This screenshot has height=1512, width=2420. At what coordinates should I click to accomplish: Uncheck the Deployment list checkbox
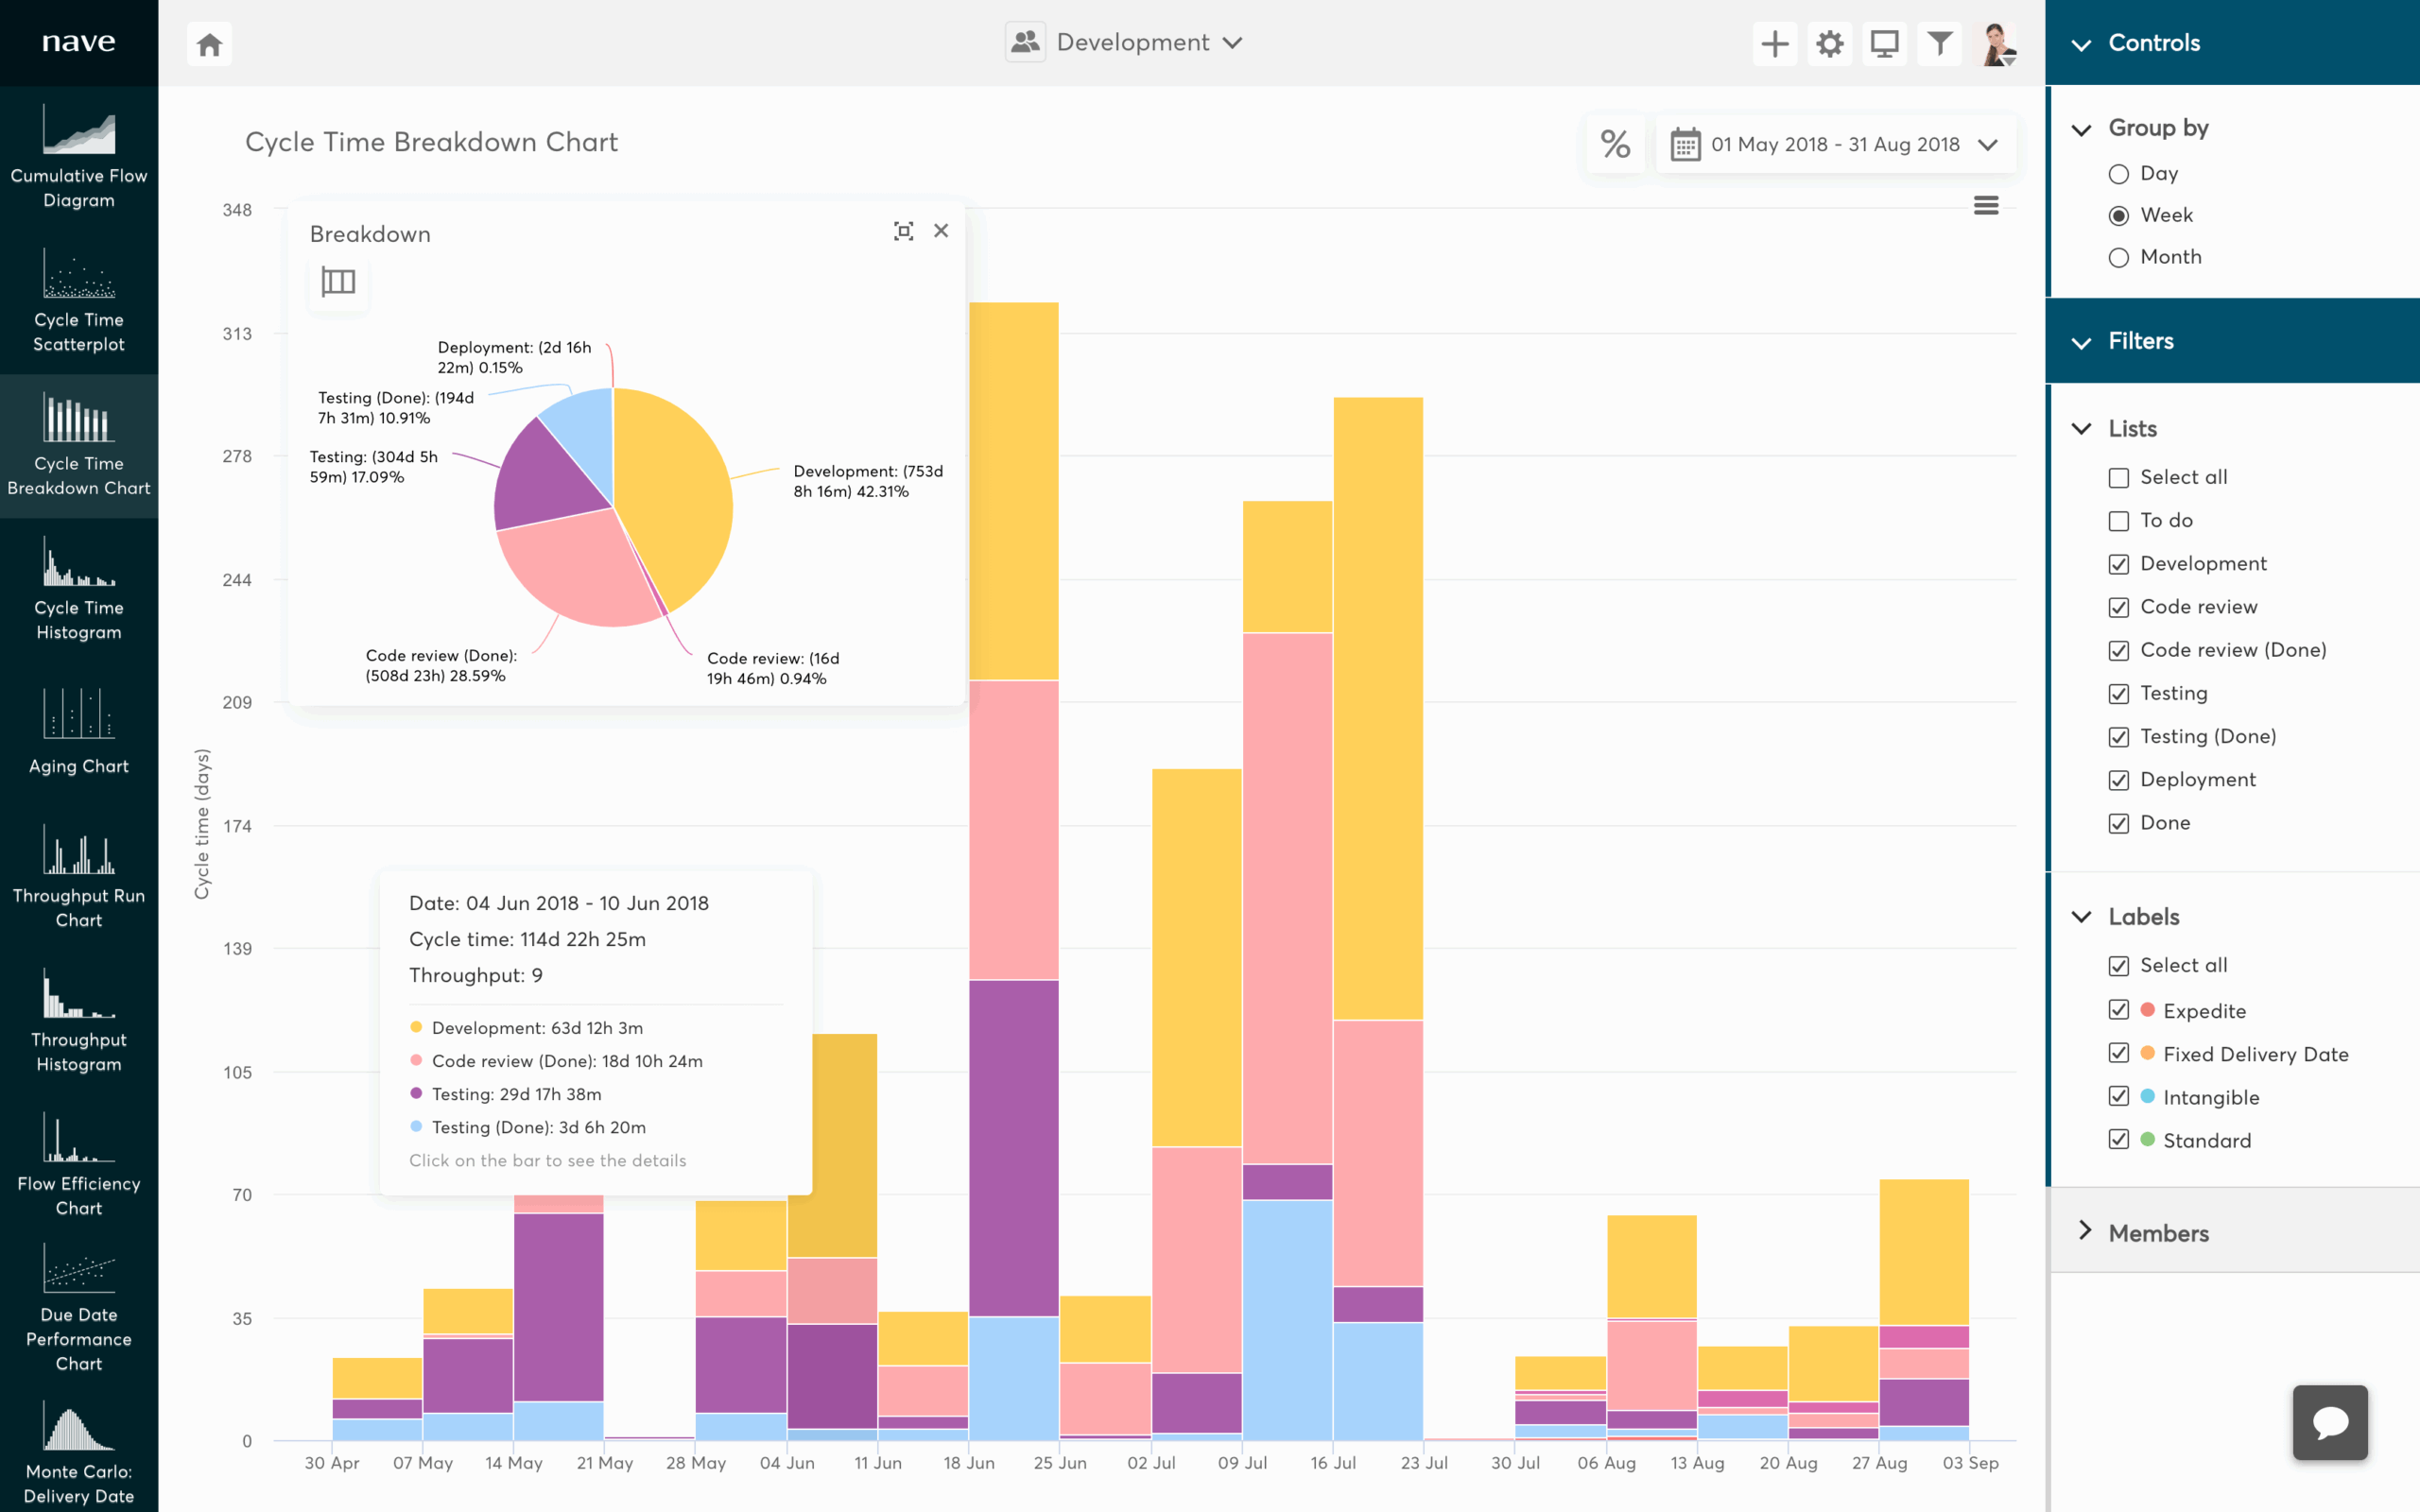(x=2118, y=780)
